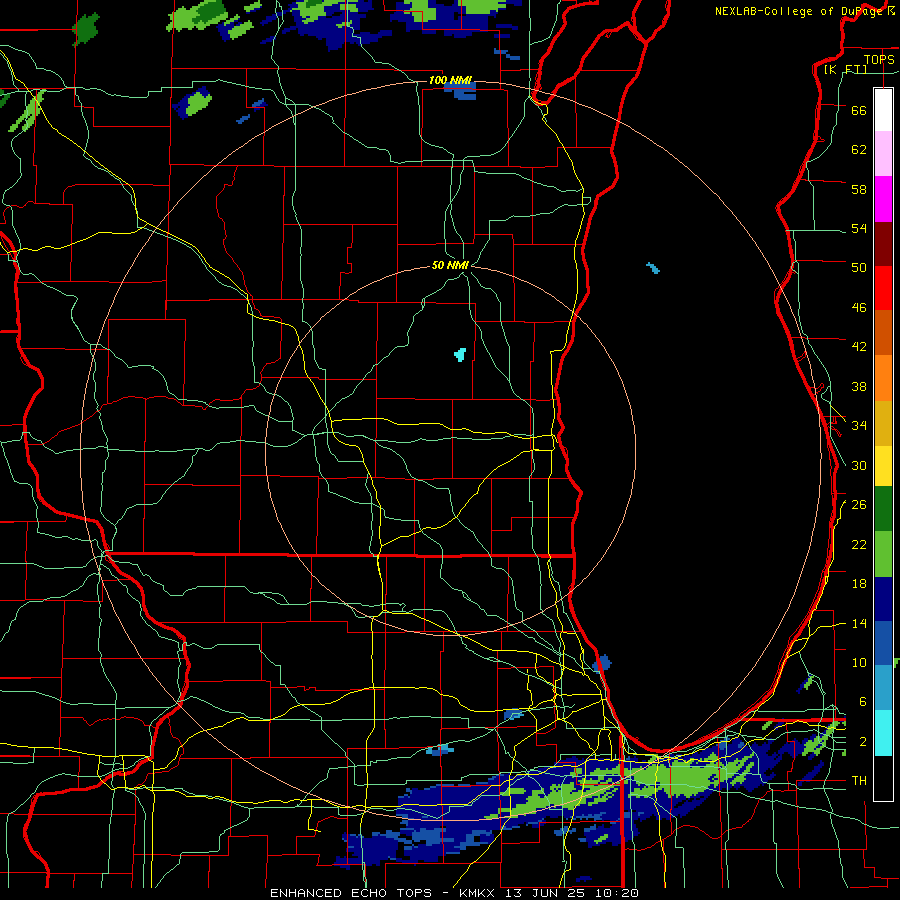Click the cyan echo inside 50 NMI ring

point(460,354)
